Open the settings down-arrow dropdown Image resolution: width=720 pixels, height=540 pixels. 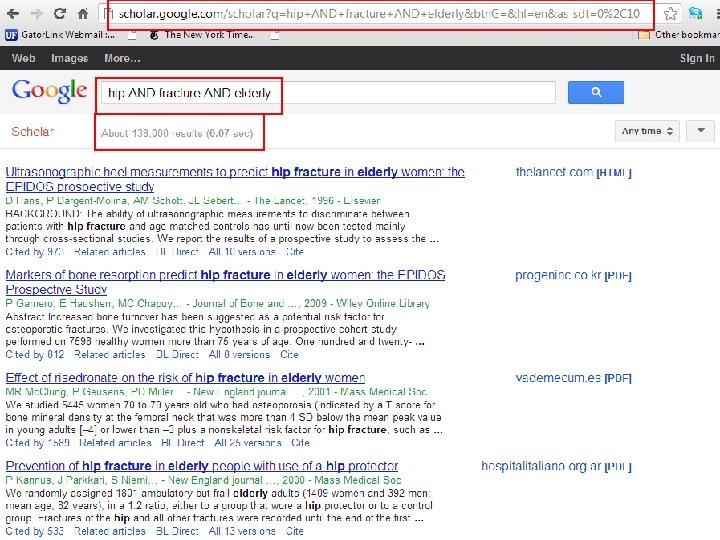coord(701,131)
